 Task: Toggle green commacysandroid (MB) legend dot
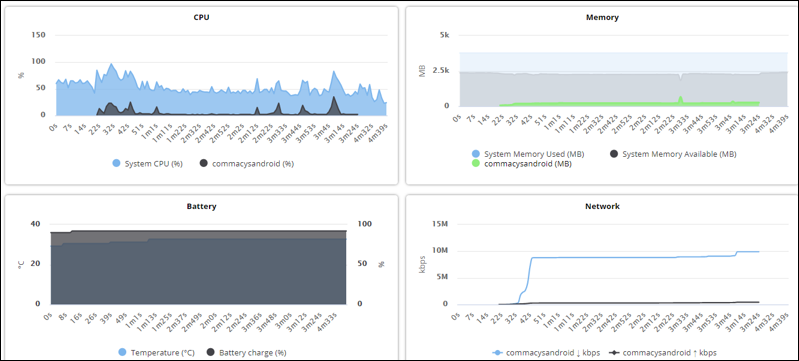[x=476, y=164]
